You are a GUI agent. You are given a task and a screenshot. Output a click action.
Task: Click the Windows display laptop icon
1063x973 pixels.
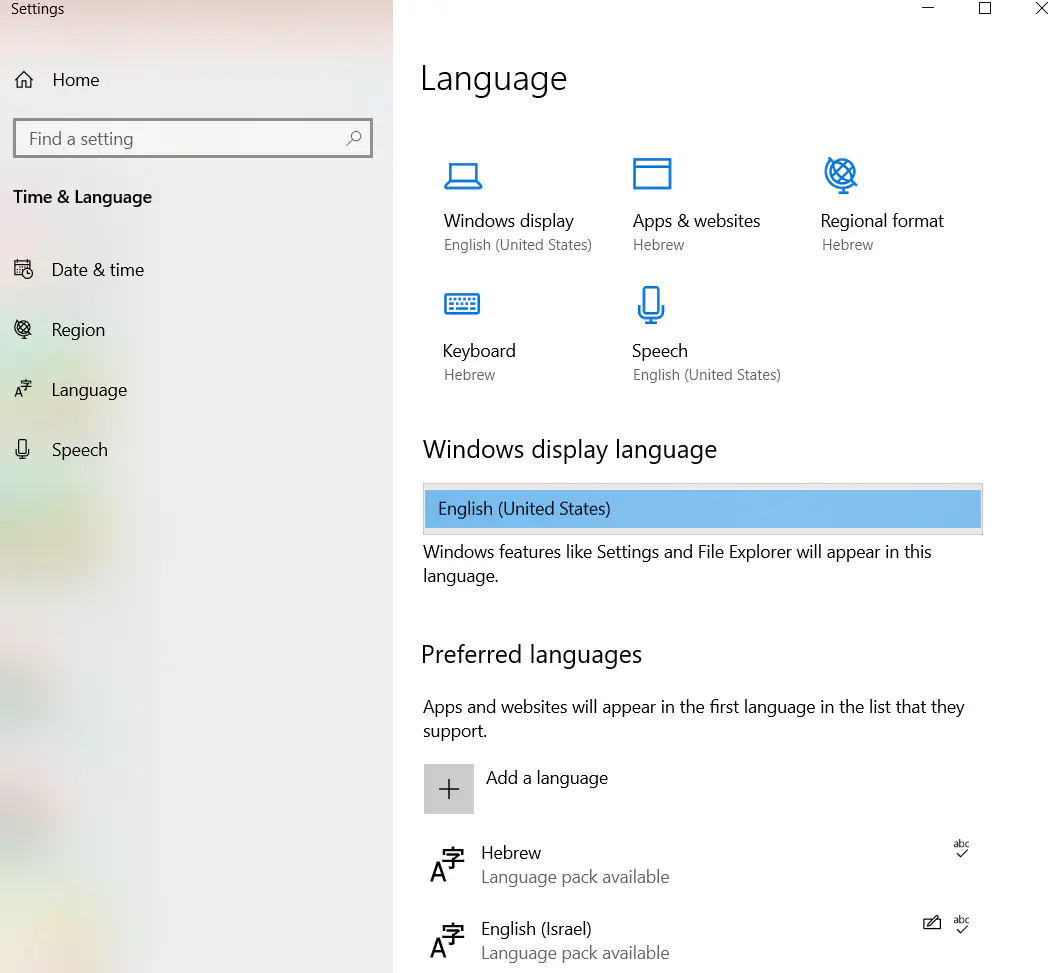click(x=462, y=176)
